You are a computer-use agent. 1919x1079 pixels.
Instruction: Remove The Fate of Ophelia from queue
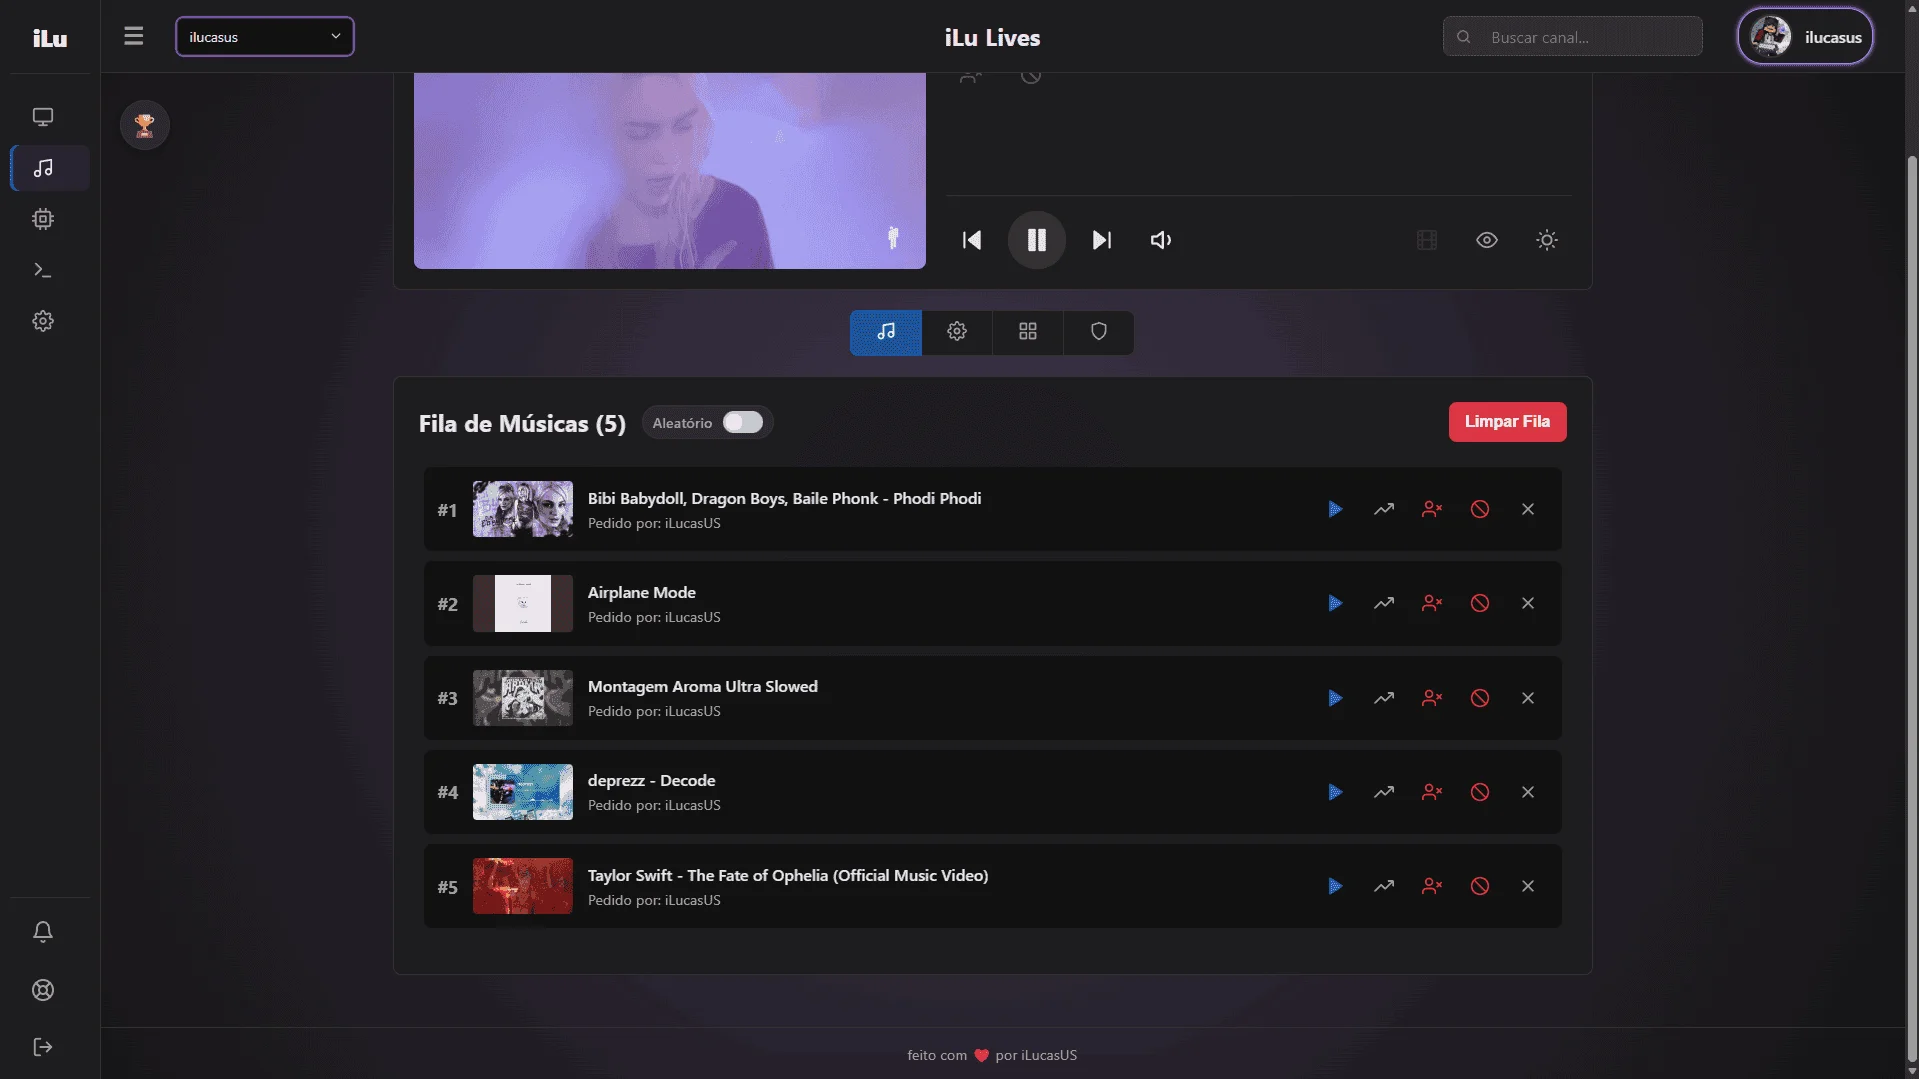(x=1528, y=886)
